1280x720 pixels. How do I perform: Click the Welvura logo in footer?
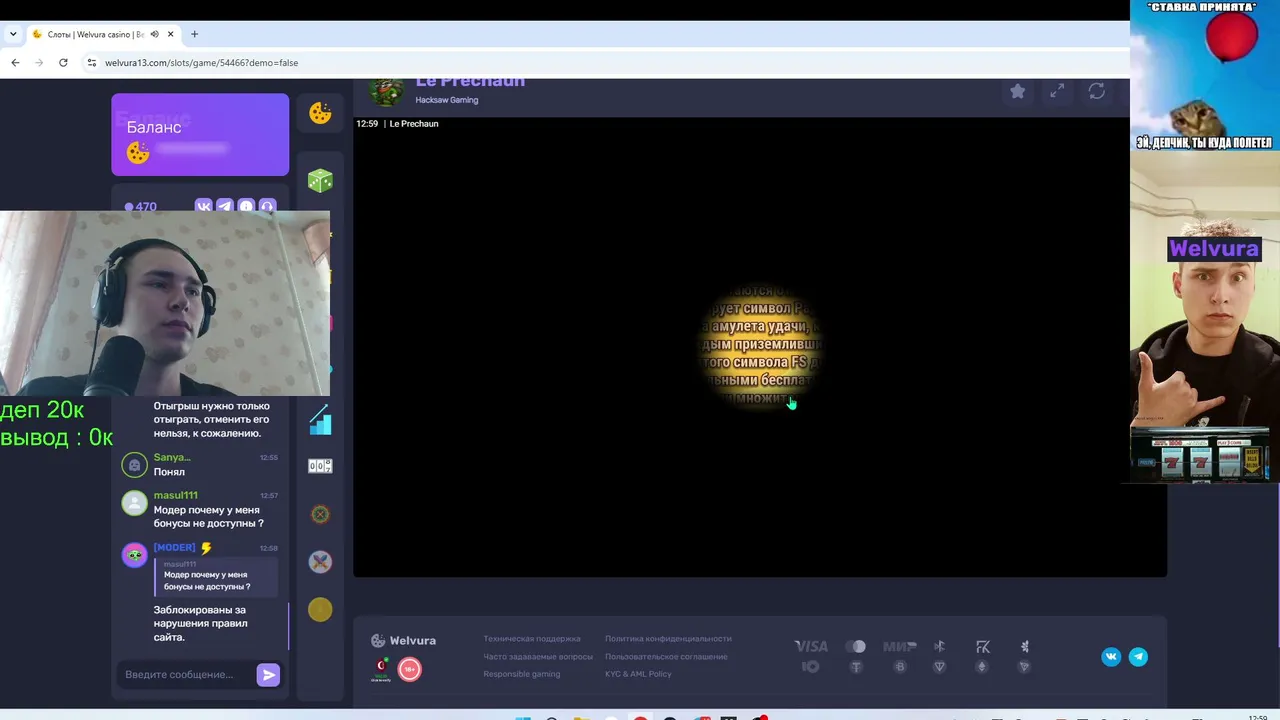[x=403, y=641]
